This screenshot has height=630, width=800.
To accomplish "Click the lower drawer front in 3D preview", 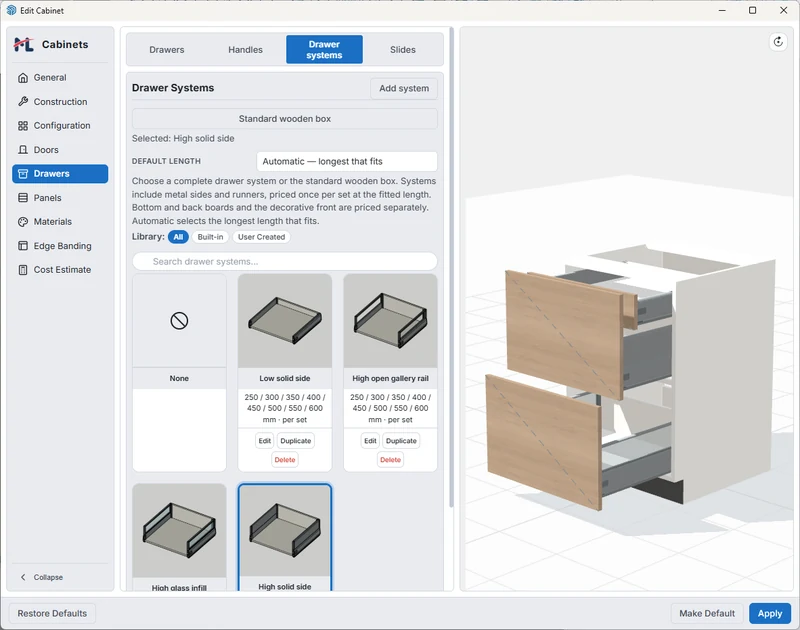I will point(543,441).
